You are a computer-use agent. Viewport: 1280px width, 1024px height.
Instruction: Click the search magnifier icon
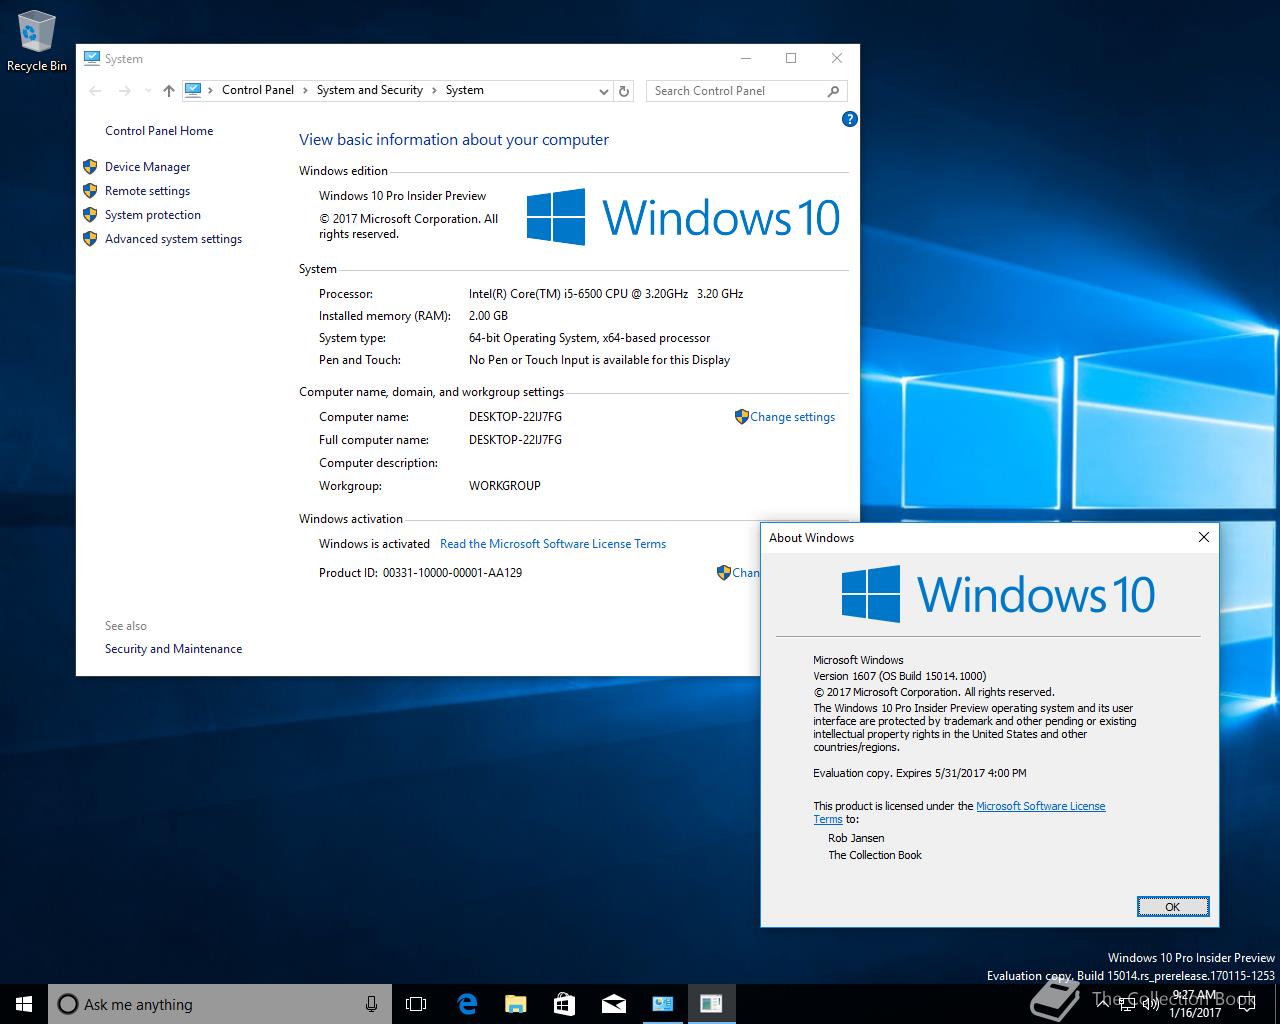click(834, 91)
